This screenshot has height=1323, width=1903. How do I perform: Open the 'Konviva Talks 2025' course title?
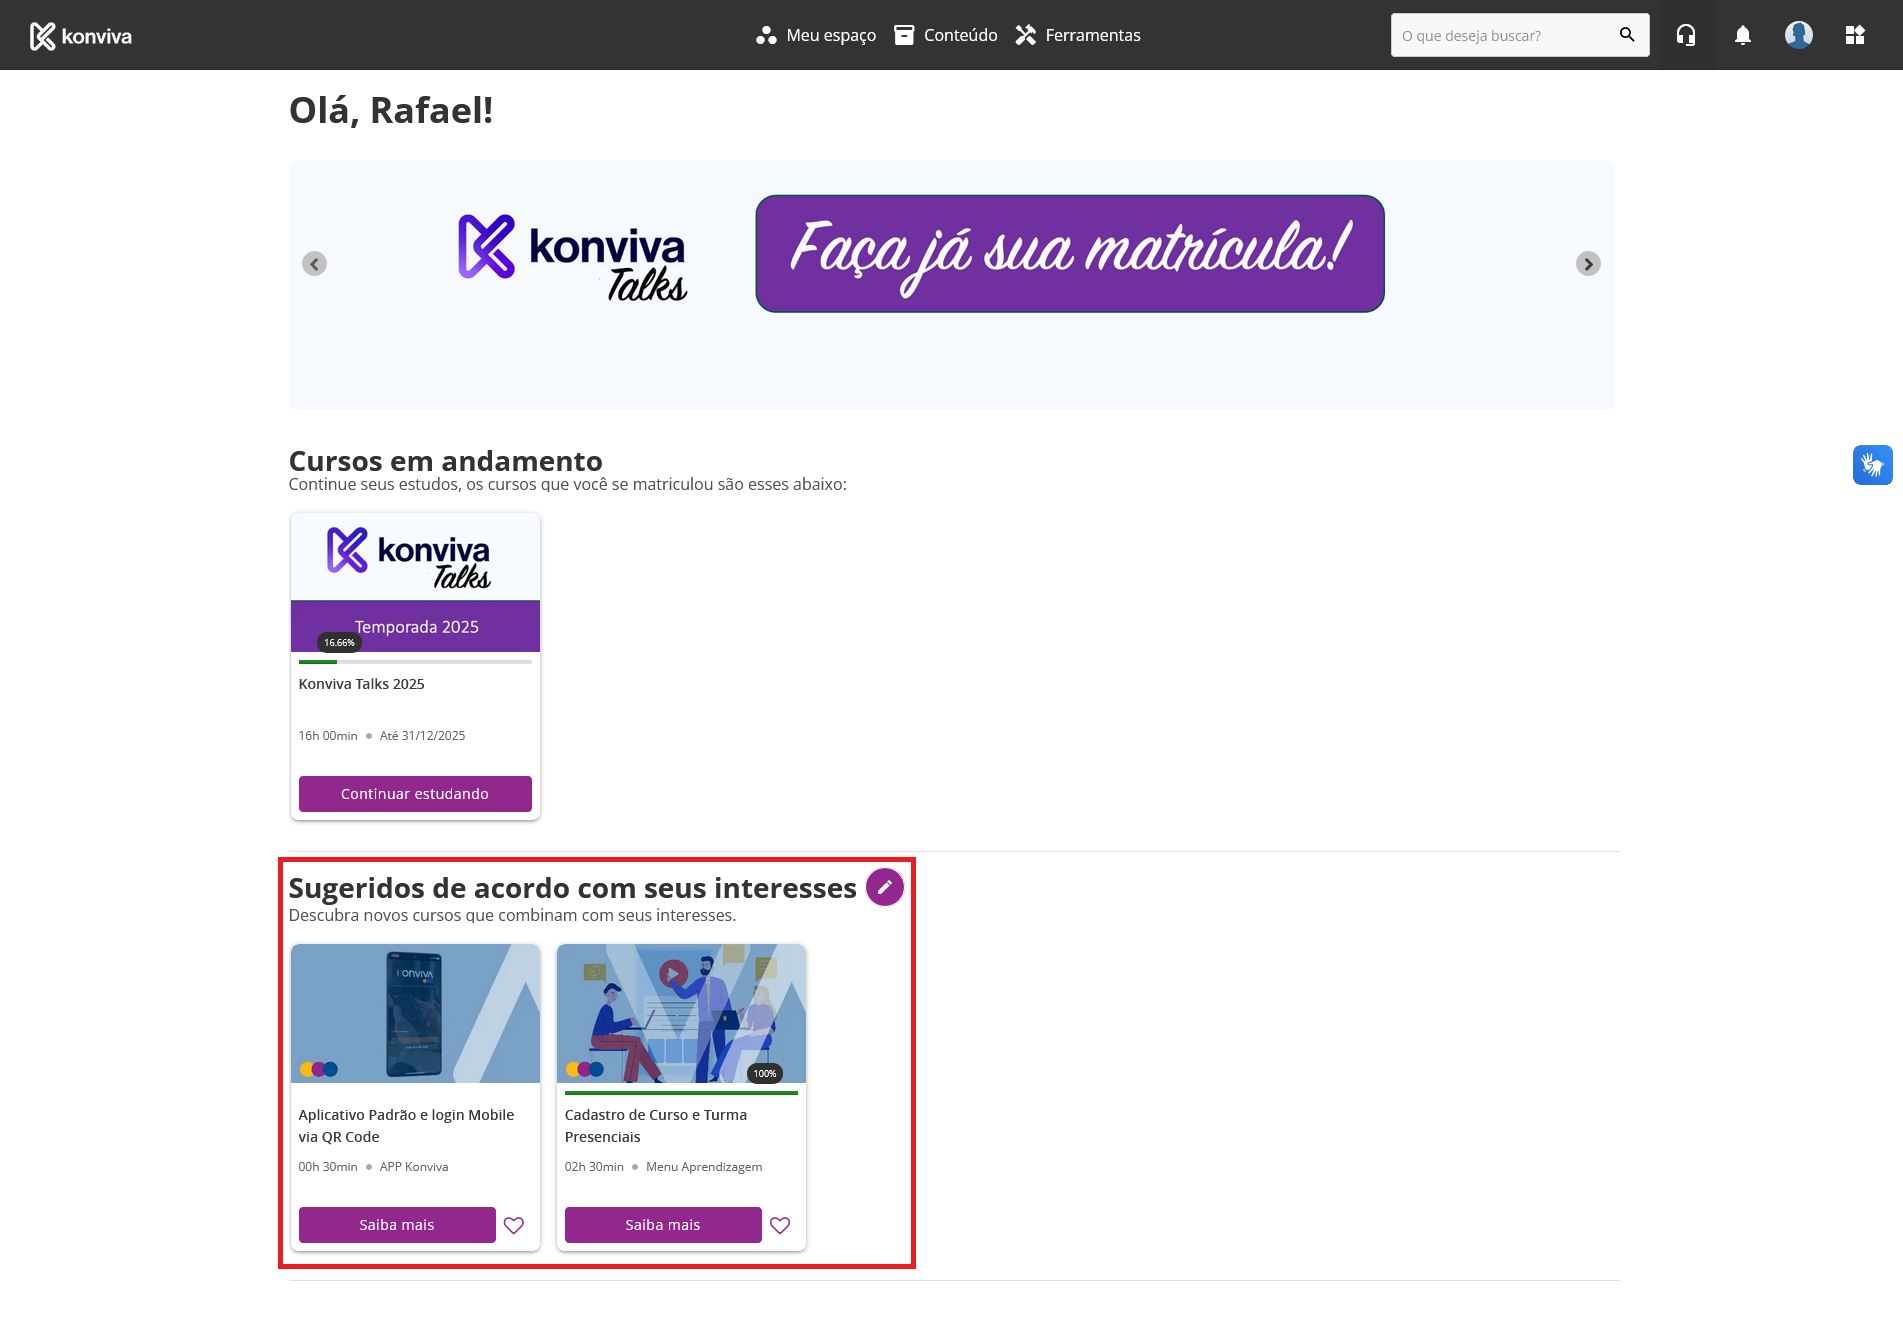click(x=362, y=684)
